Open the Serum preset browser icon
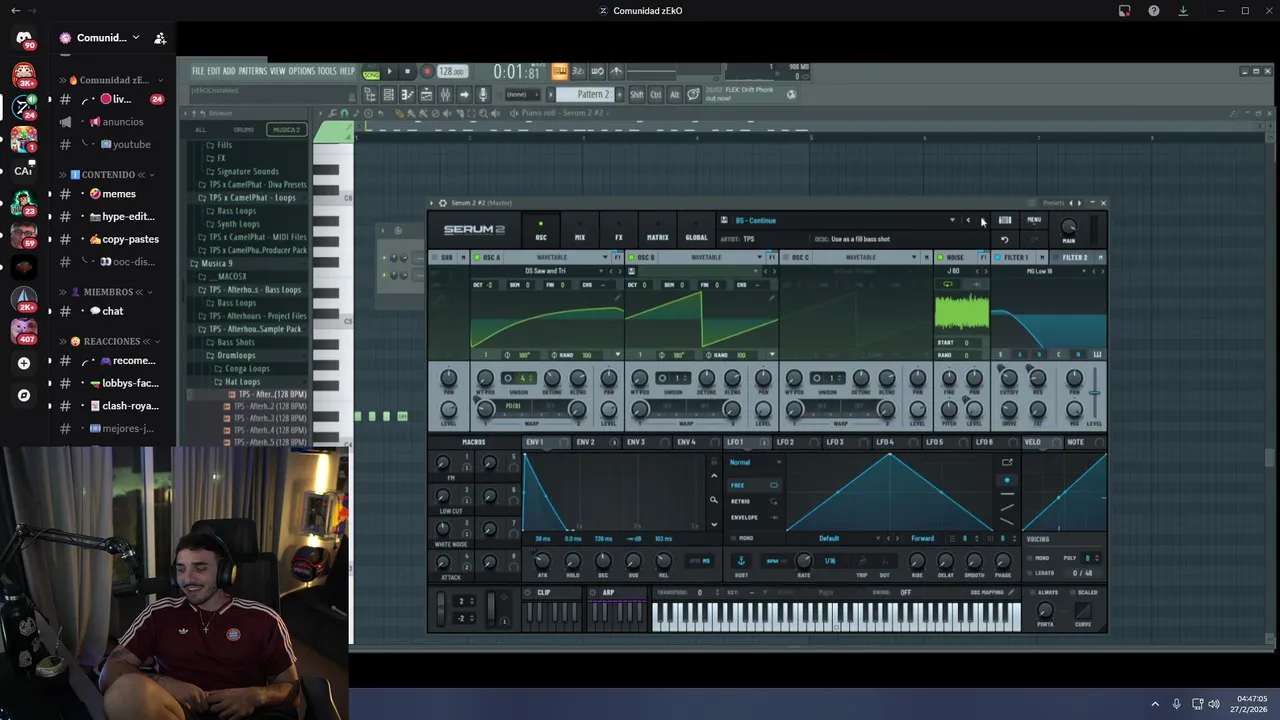 coord(1005,221)
